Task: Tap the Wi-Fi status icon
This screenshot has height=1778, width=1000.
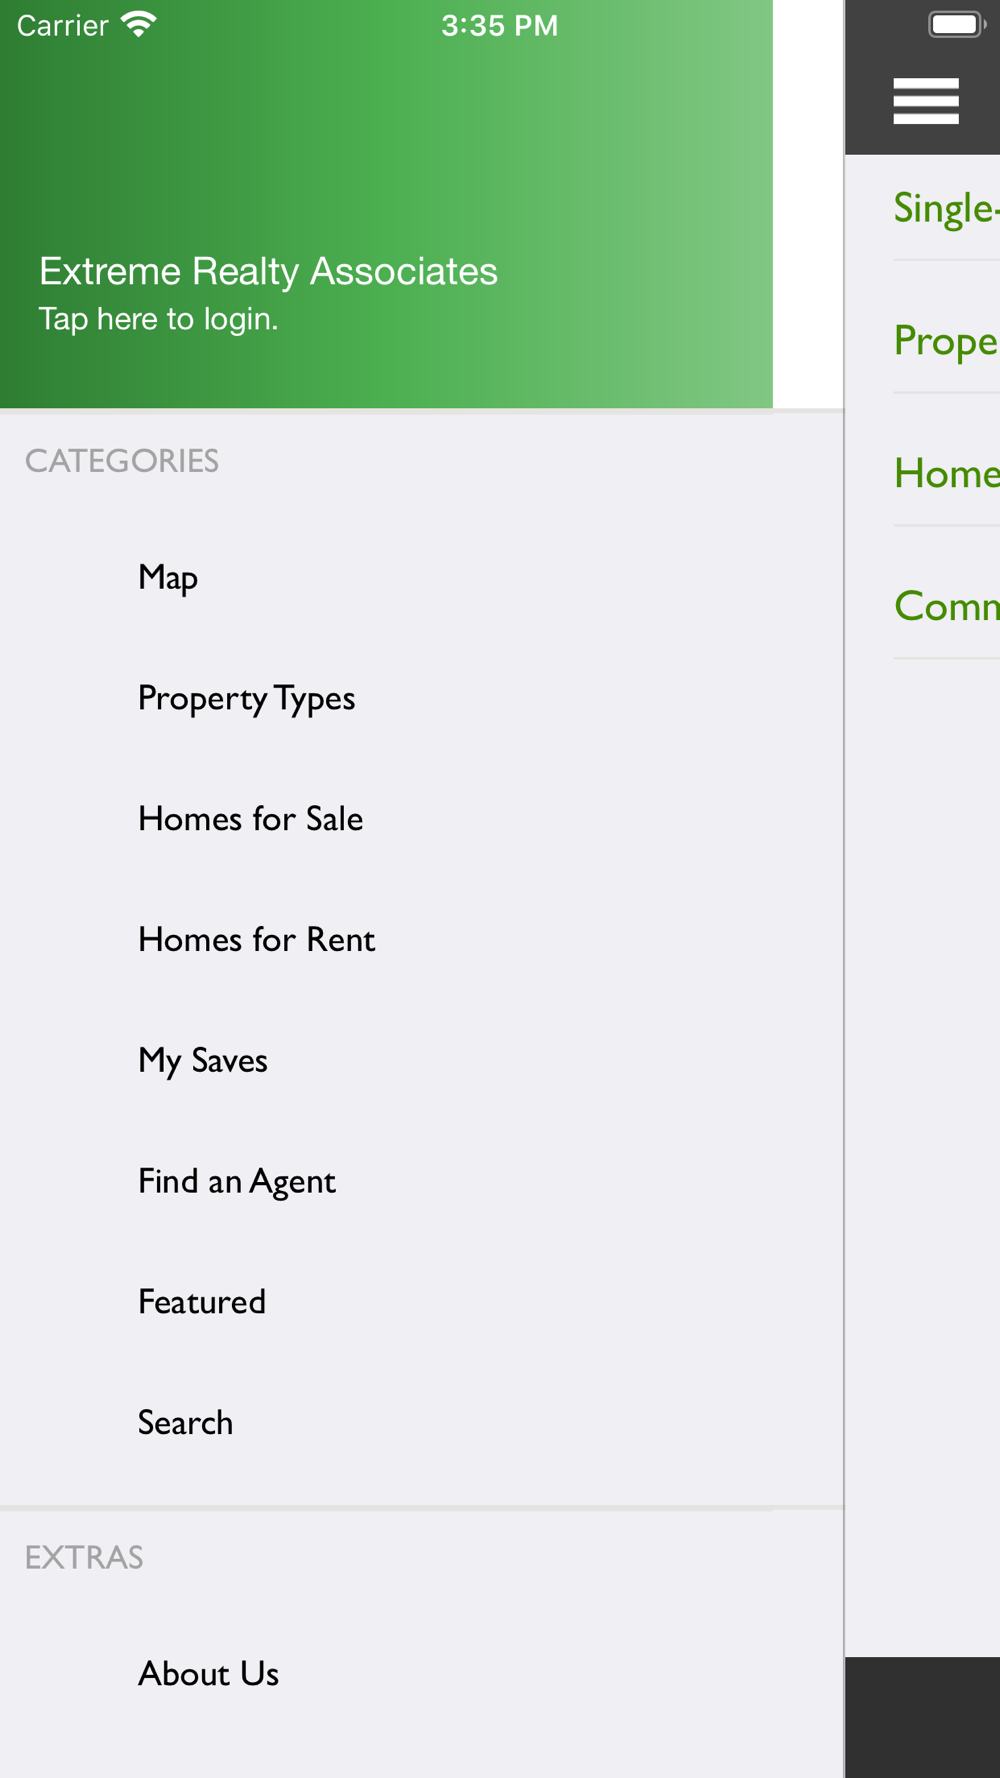Action: coord(138,24)
